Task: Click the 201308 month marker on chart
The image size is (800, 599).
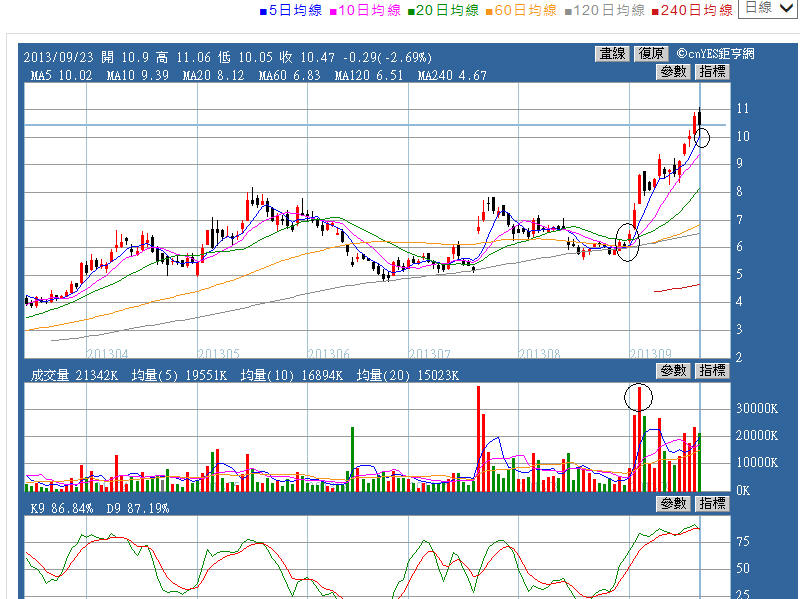Action: pos(539,353)
